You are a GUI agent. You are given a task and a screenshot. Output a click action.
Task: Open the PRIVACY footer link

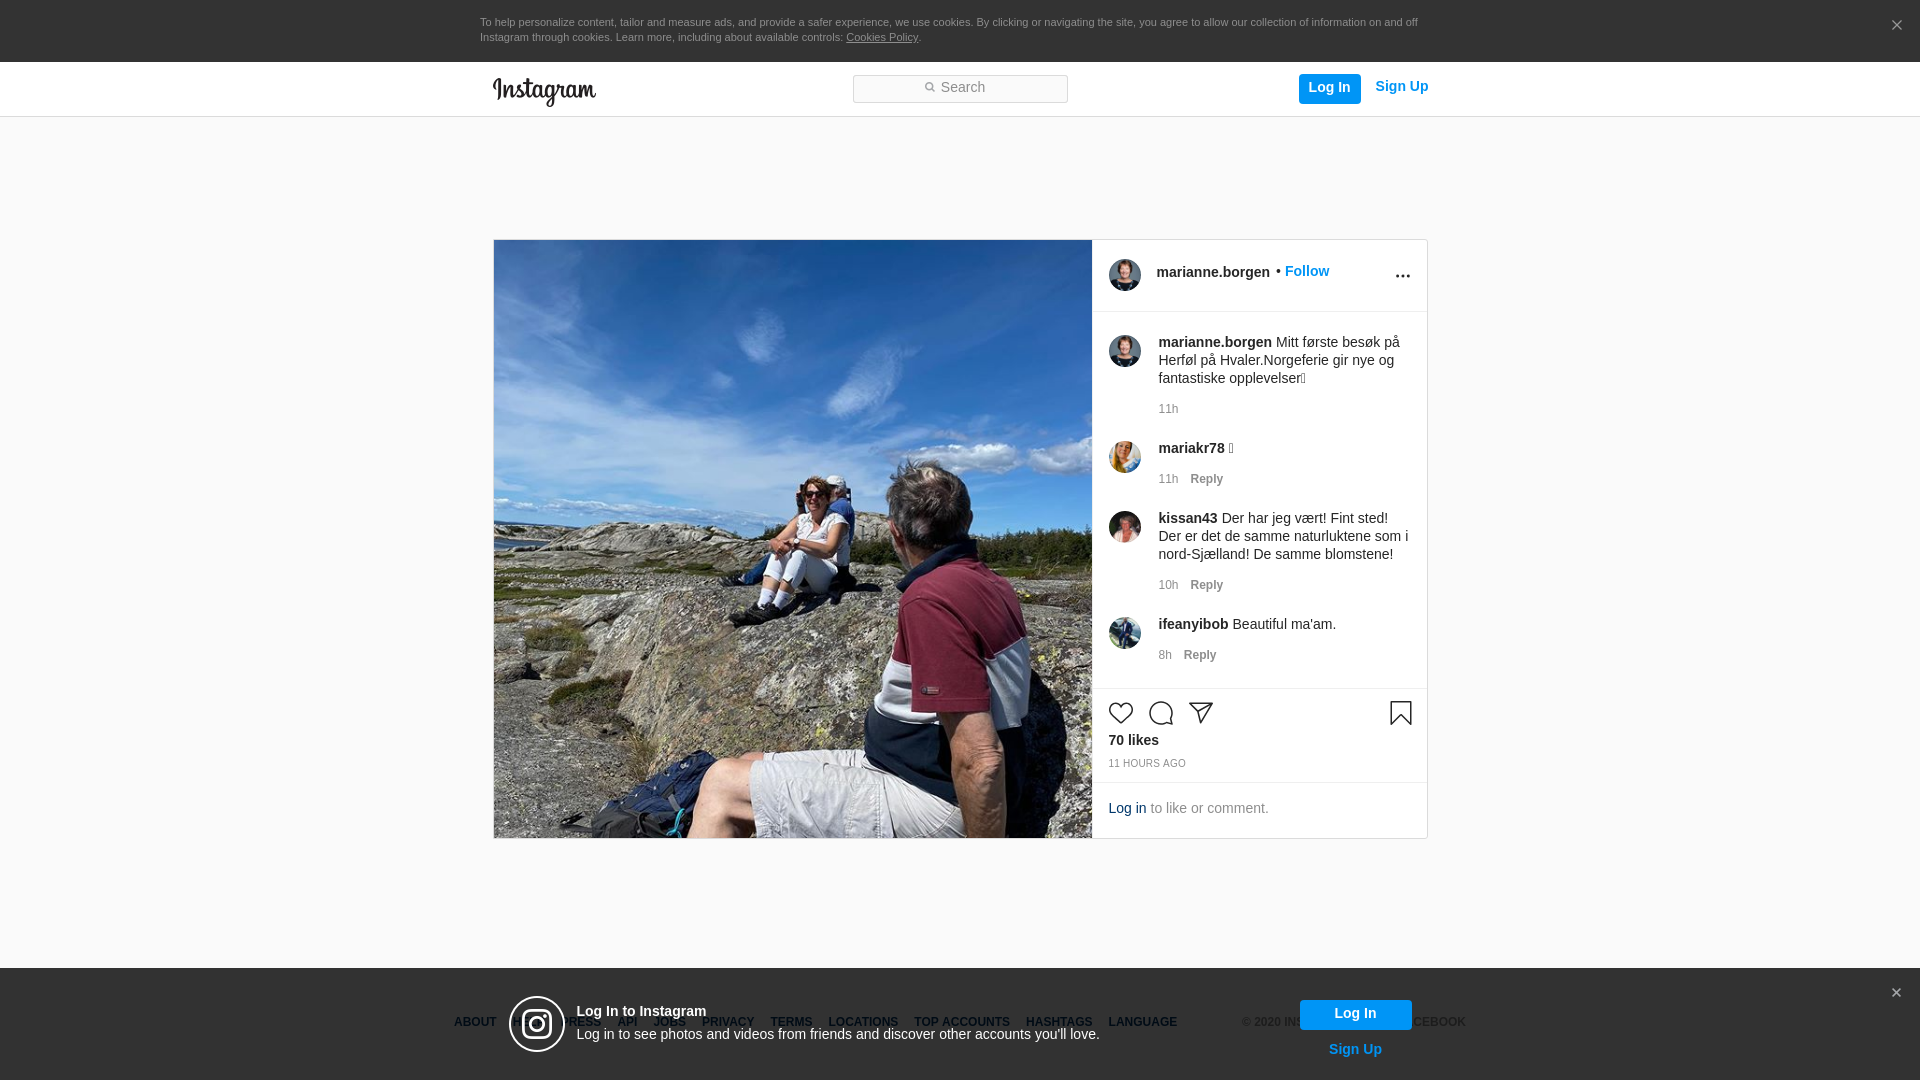pos(727,1022)
